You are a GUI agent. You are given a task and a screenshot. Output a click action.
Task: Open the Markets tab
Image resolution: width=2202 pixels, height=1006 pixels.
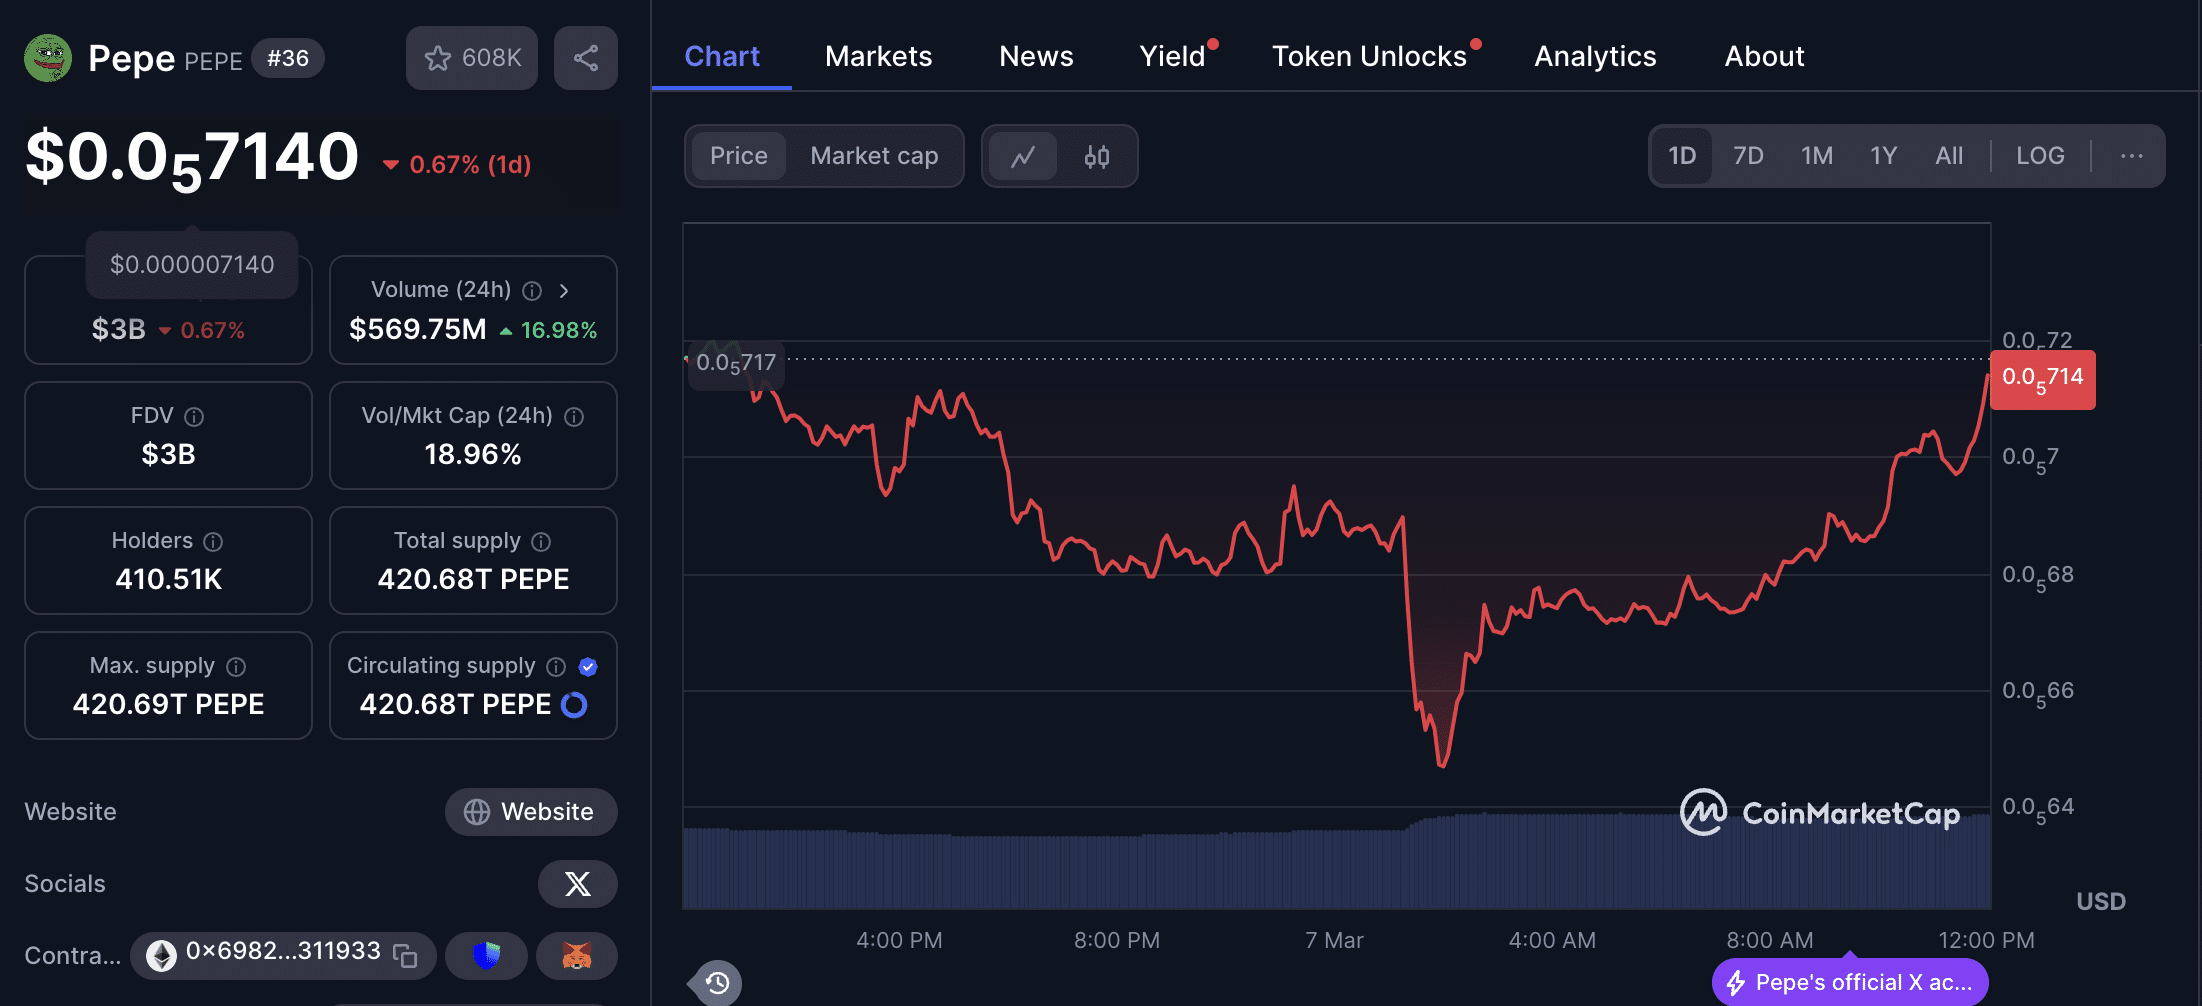pyautogui.click(x=878, y=57)
